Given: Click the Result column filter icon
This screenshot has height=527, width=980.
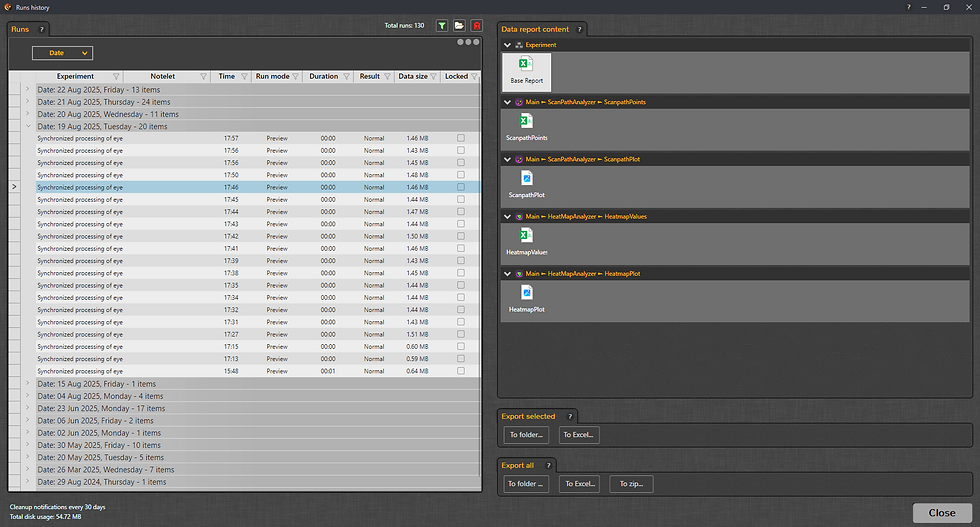Looking at the screenshot, I should 387,77.
